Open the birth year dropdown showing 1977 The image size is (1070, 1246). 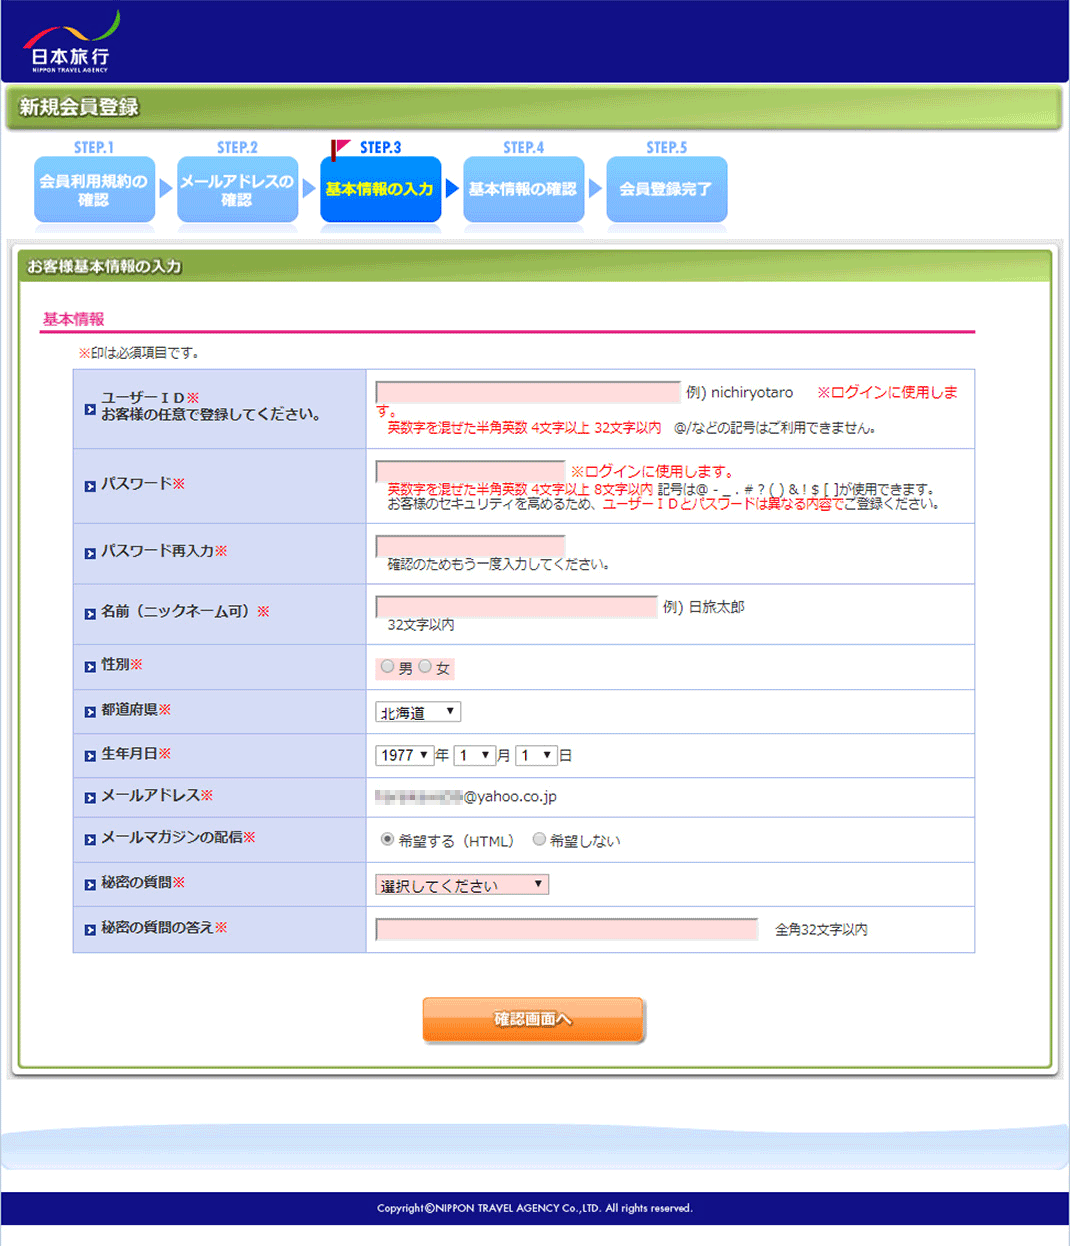tap(404, 755)
